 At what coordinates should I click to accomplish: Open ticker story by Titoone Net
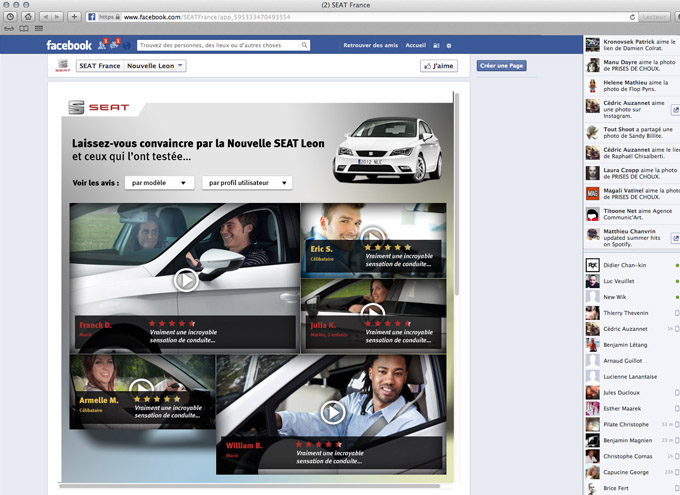pyautogui.click(x=632, y=214)
